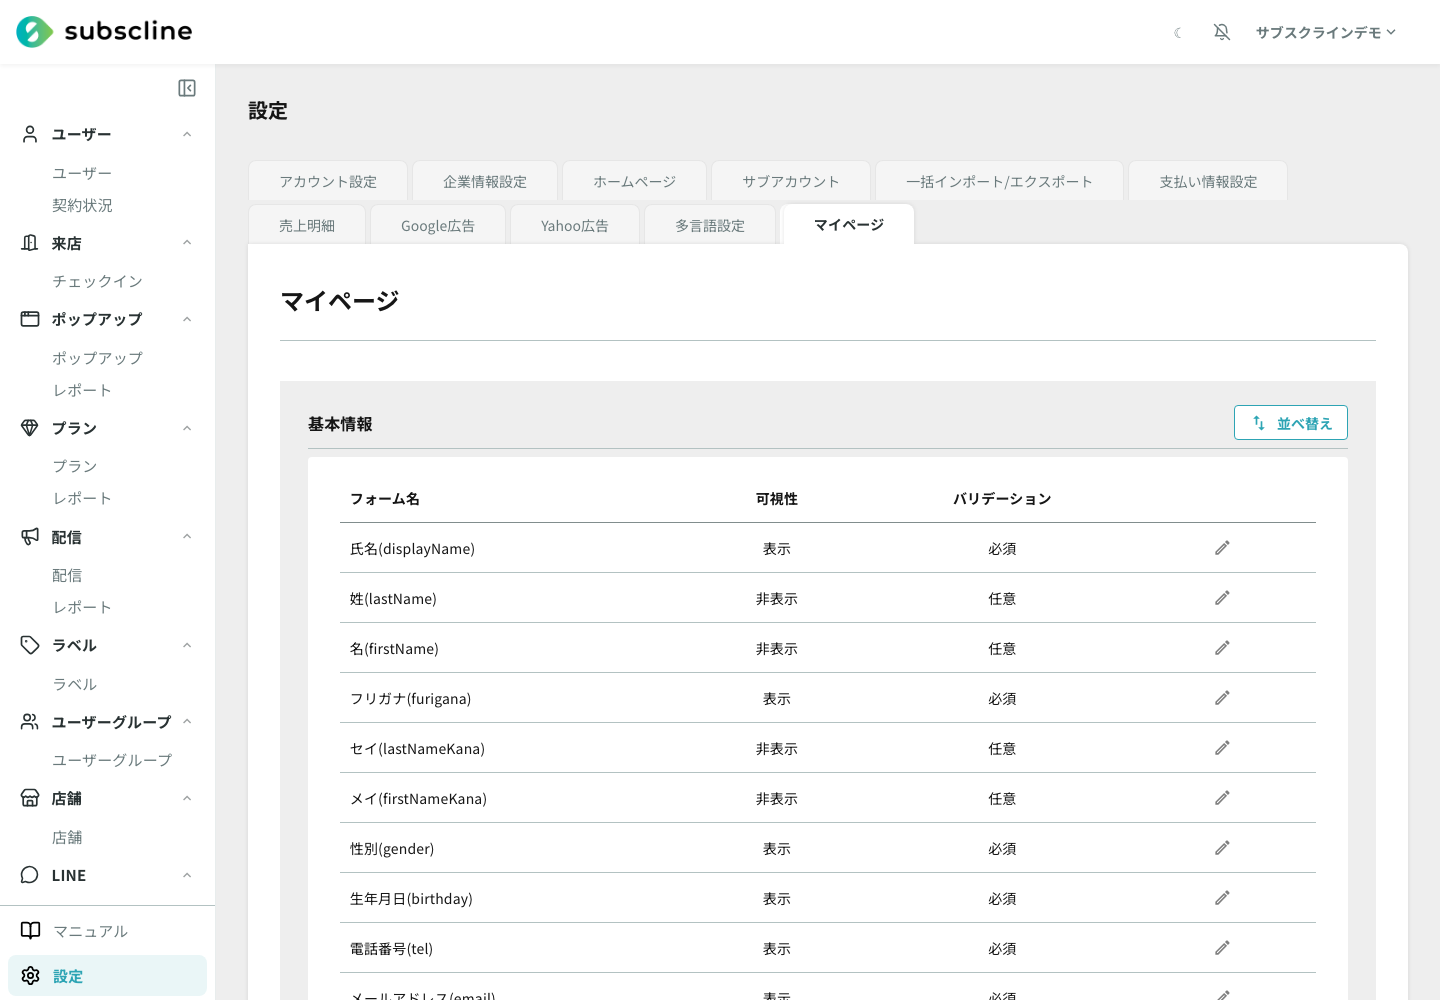The width and height of the screenshot is (1440, 1000).
Task: Click the ユーザーグループ people icon in the sidebar
Action: 30,722
